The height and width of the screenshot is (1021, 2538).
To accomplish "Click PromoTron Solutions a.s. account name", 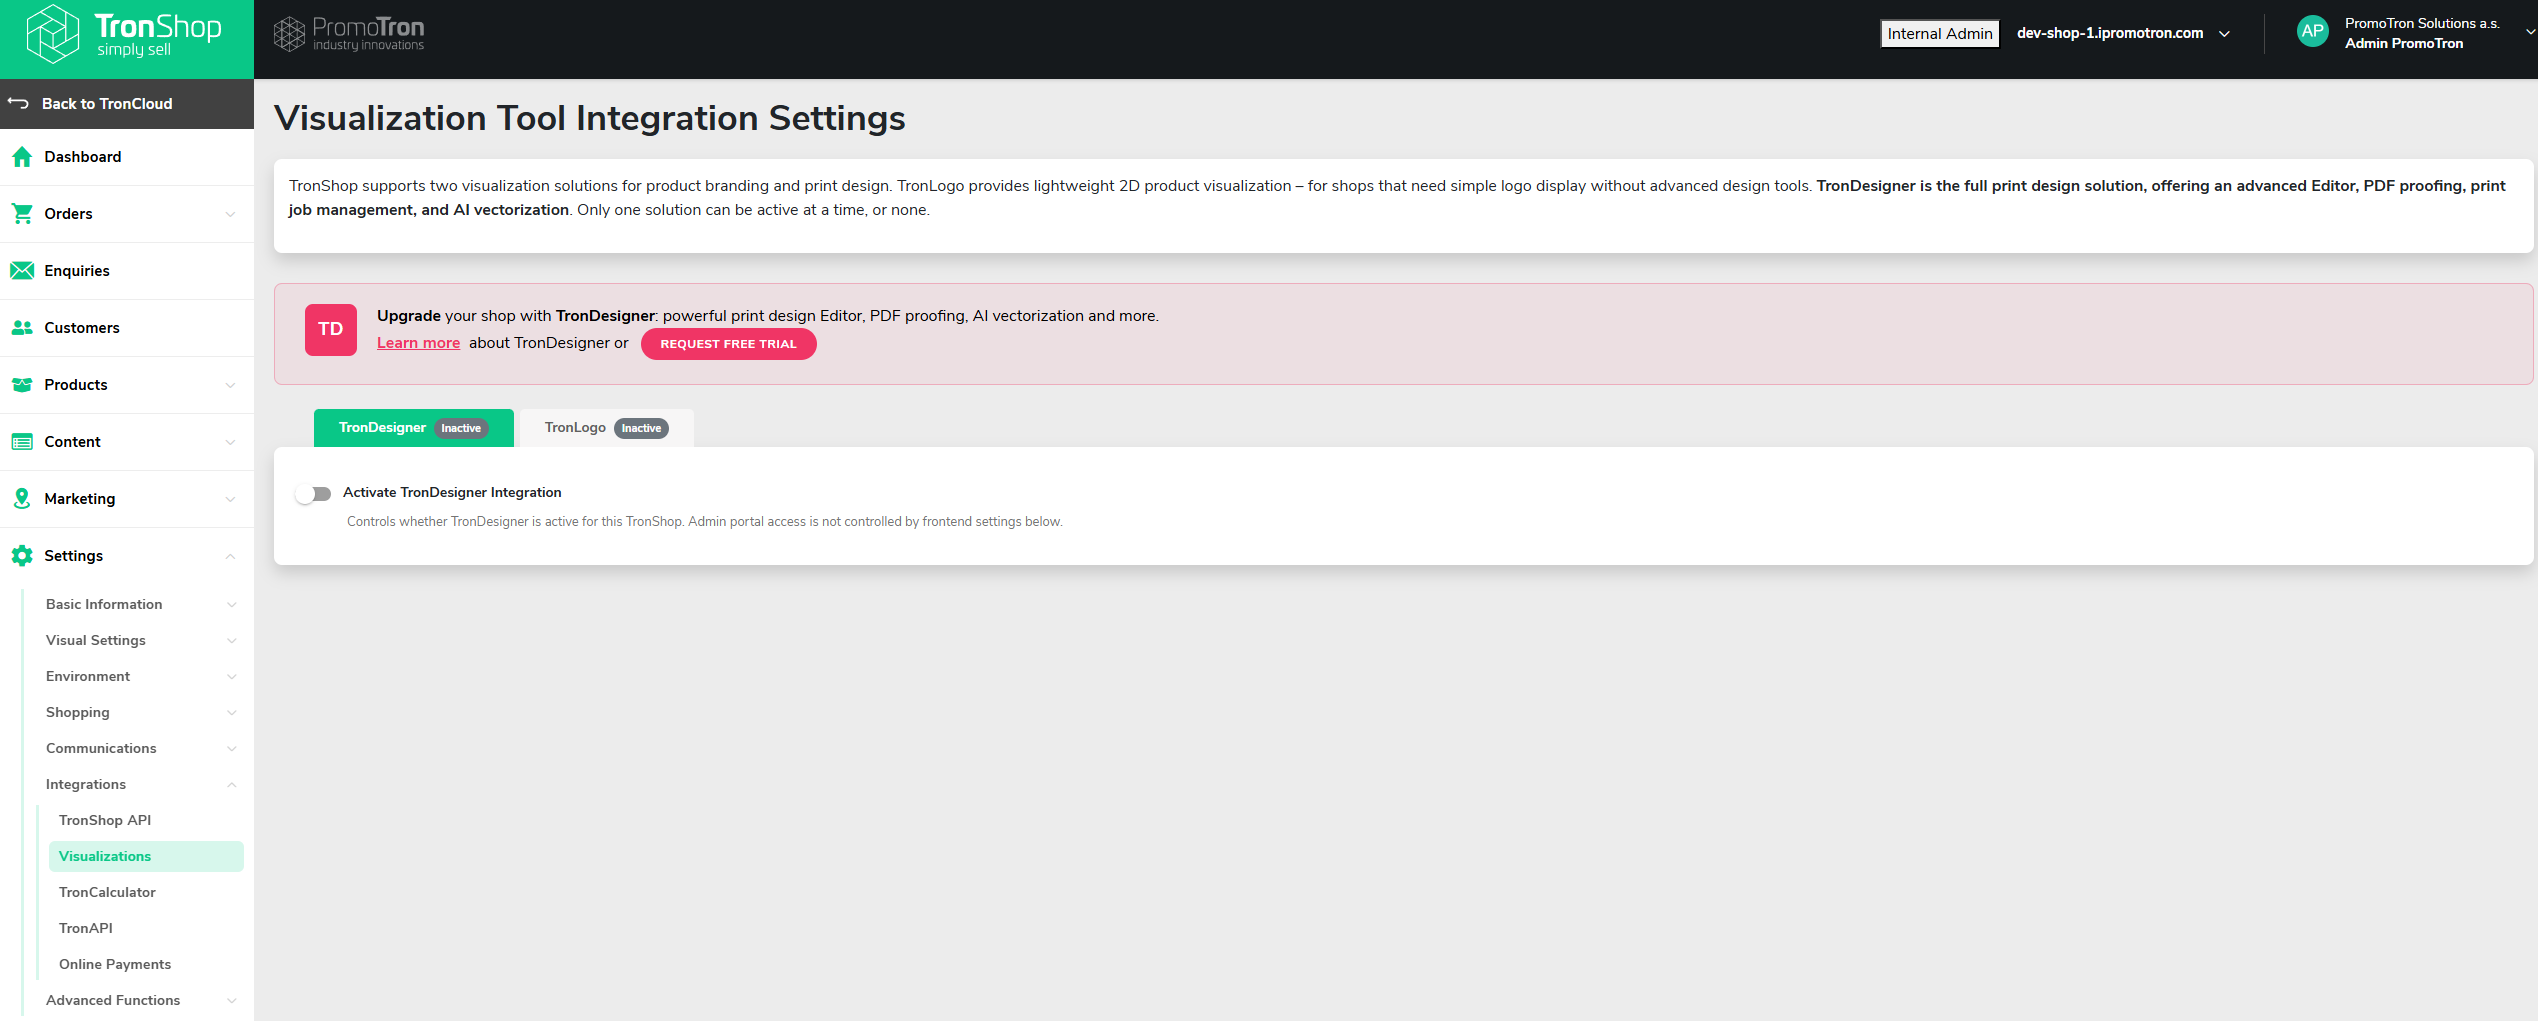I will (x=2421, y=23).
